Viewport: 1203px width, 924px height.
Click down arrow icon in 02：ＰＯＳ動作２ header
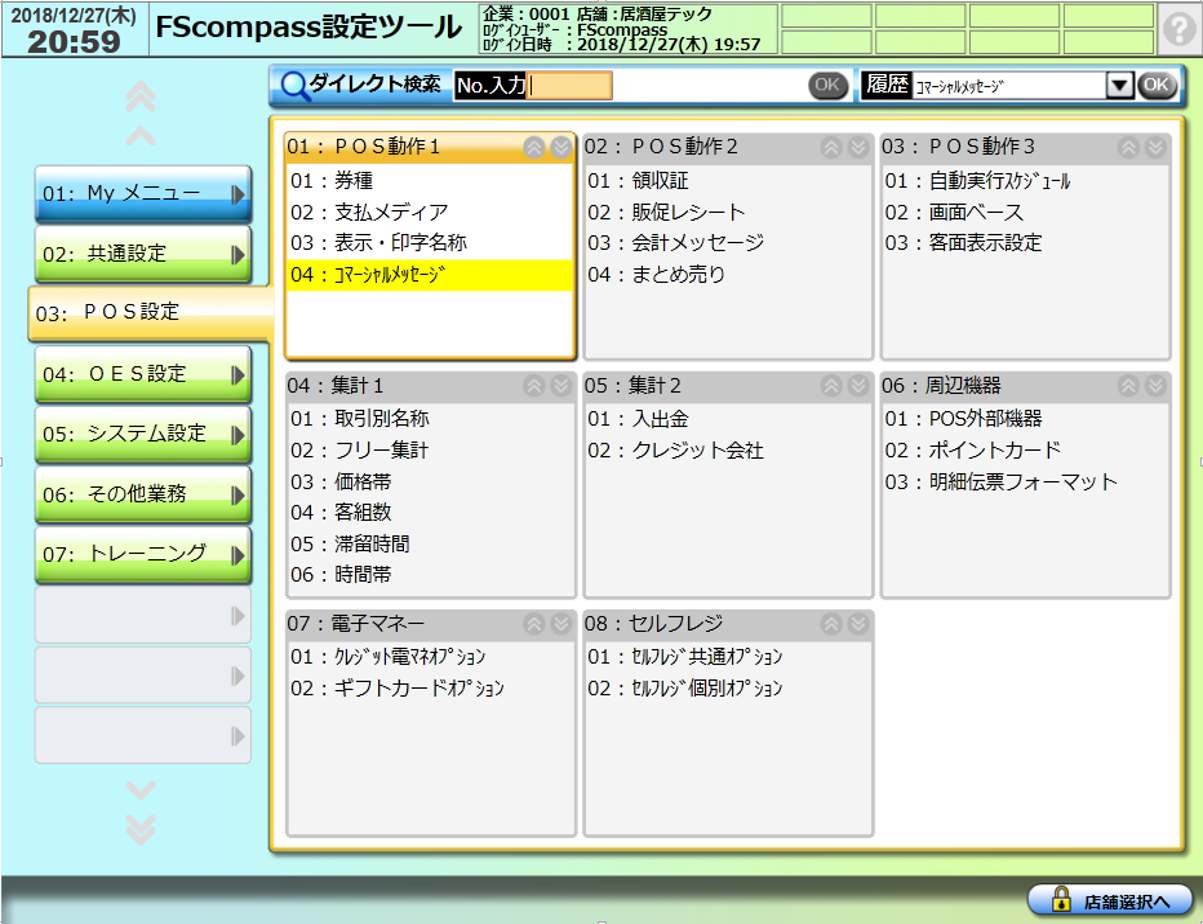click(x=858, y=147)
